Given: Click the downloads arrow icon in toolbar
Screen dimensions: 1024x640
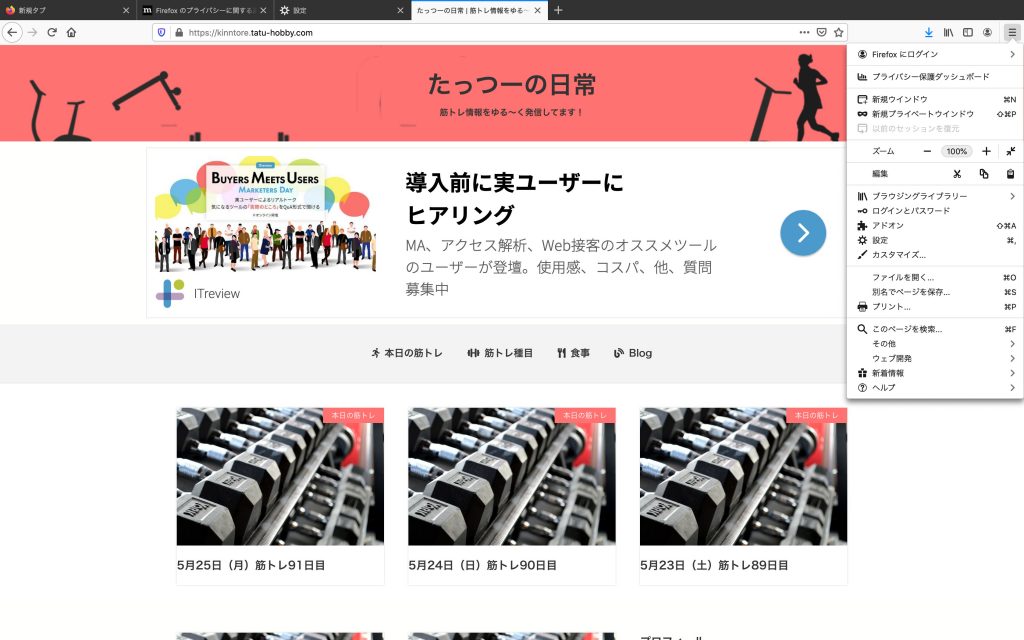Looking at the screenshot, I should tap(929, 32).
